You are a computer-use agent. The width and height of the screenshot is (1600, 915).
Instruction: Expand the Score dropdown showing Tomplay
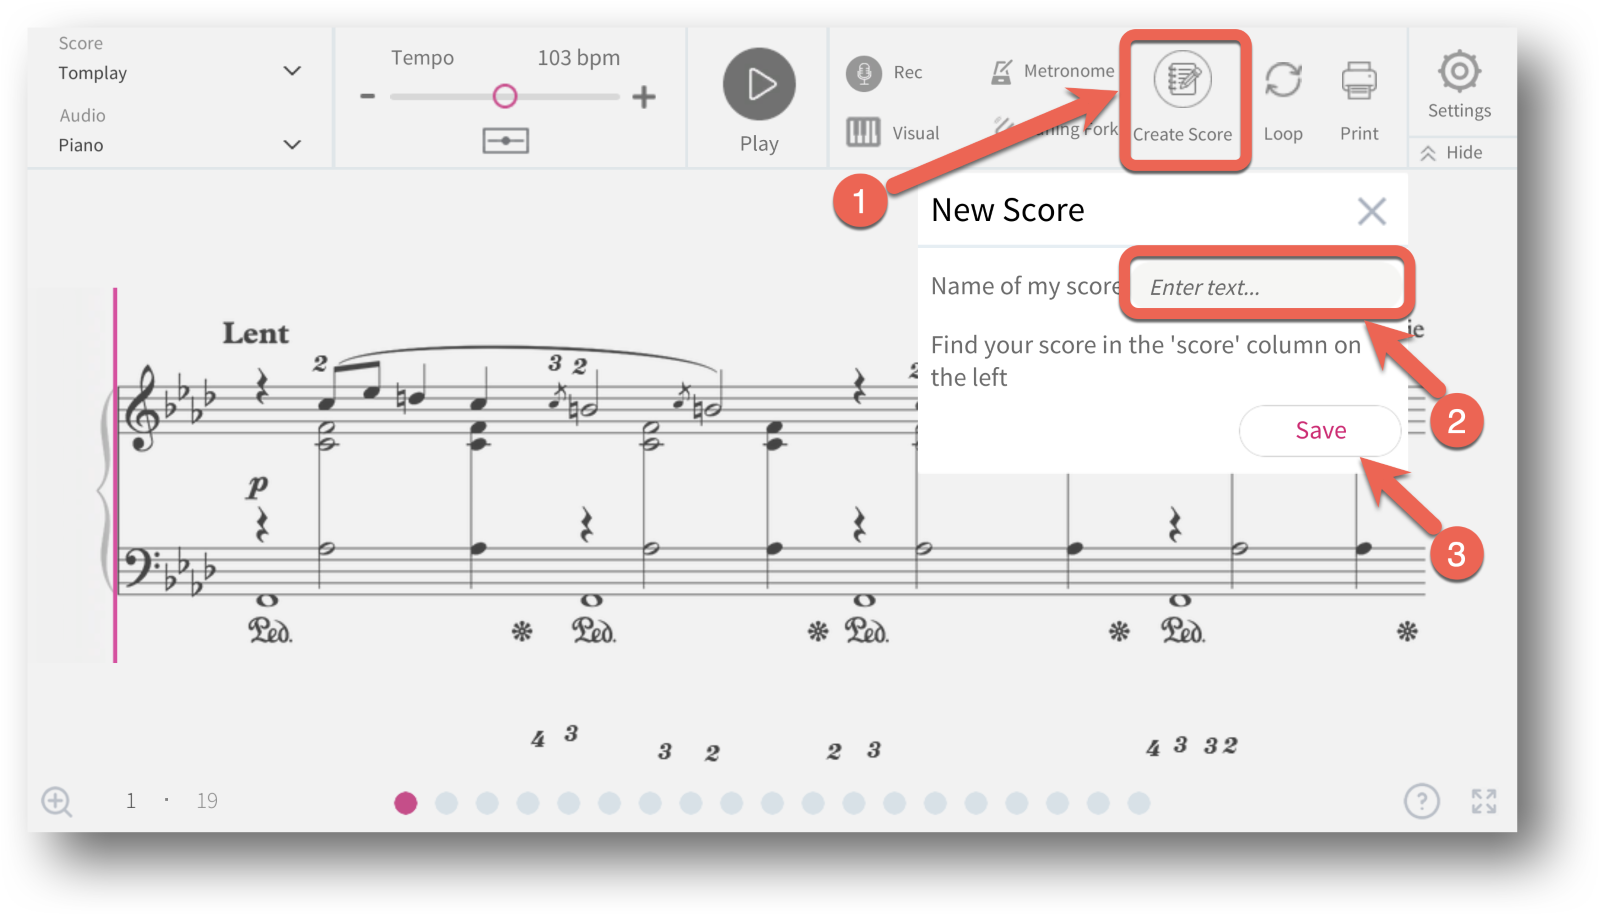(x=180, y=72)
